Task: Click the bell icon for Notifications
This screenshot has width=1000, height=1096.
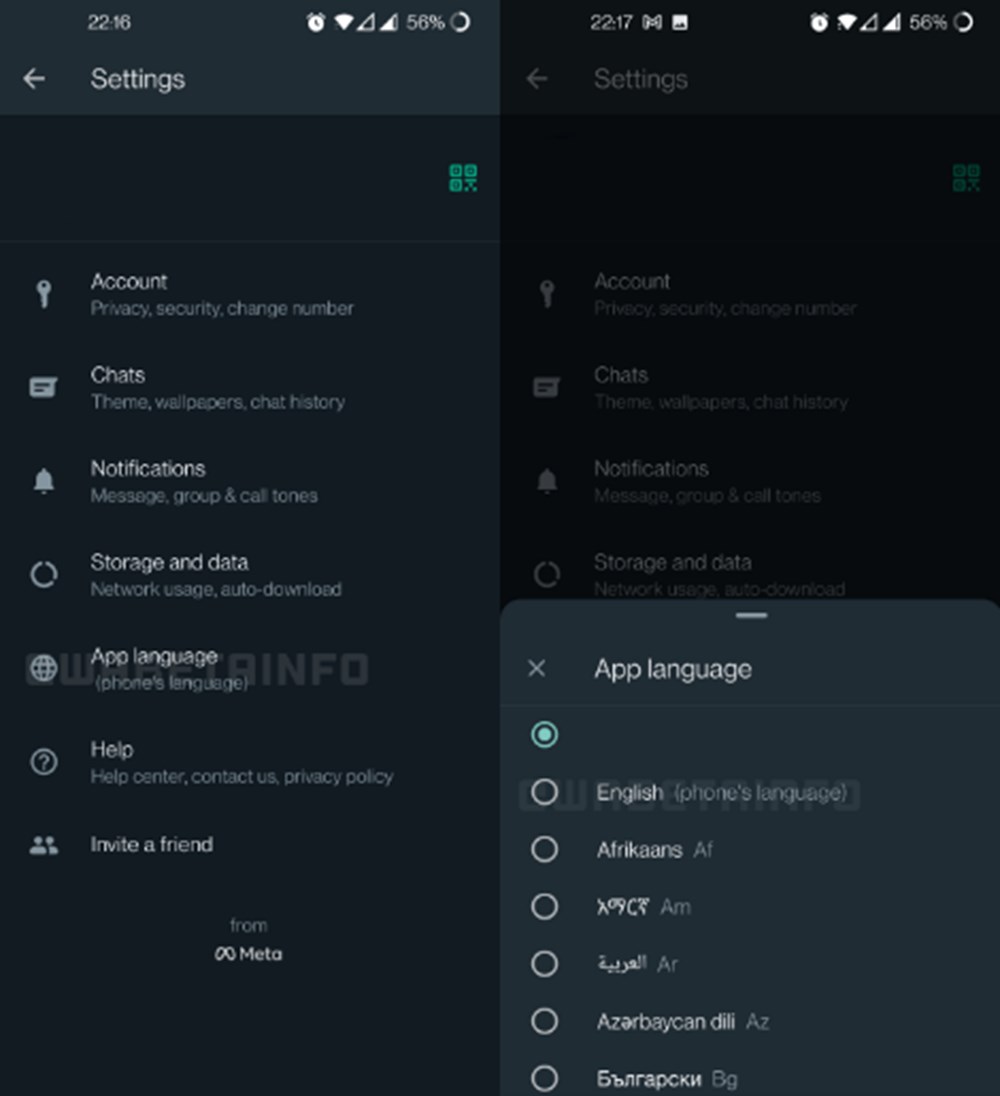Action: pyautogui.click(x=43, y=480)
